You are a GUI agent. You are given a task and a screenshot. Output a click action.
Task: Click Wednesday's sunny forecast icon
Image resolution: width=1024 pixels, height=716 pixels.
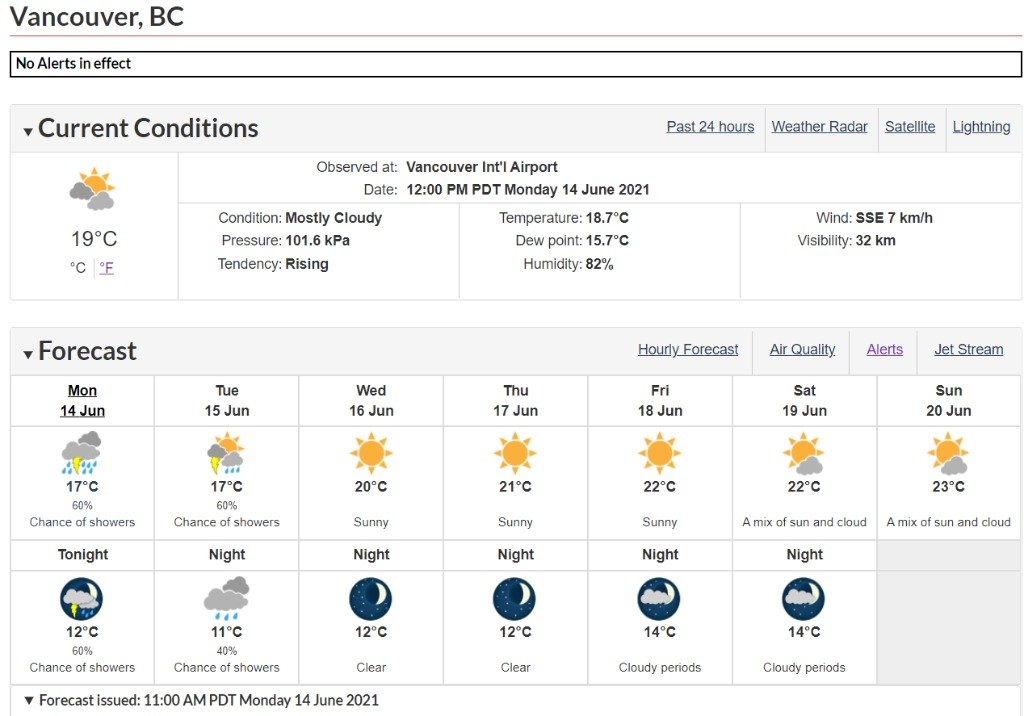pyautogui.click(x=371, y=452)
